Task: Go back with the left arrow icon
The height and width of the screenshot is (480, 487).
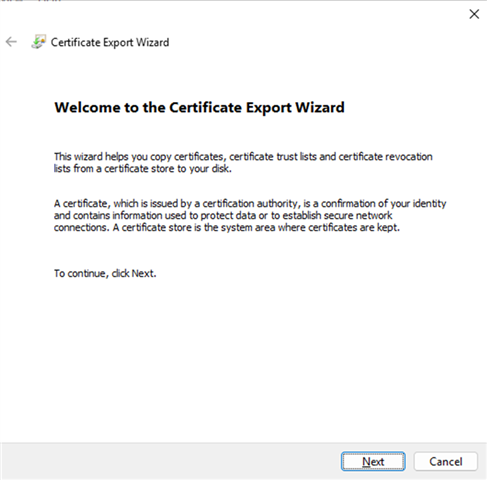Action: click(11, 42)
